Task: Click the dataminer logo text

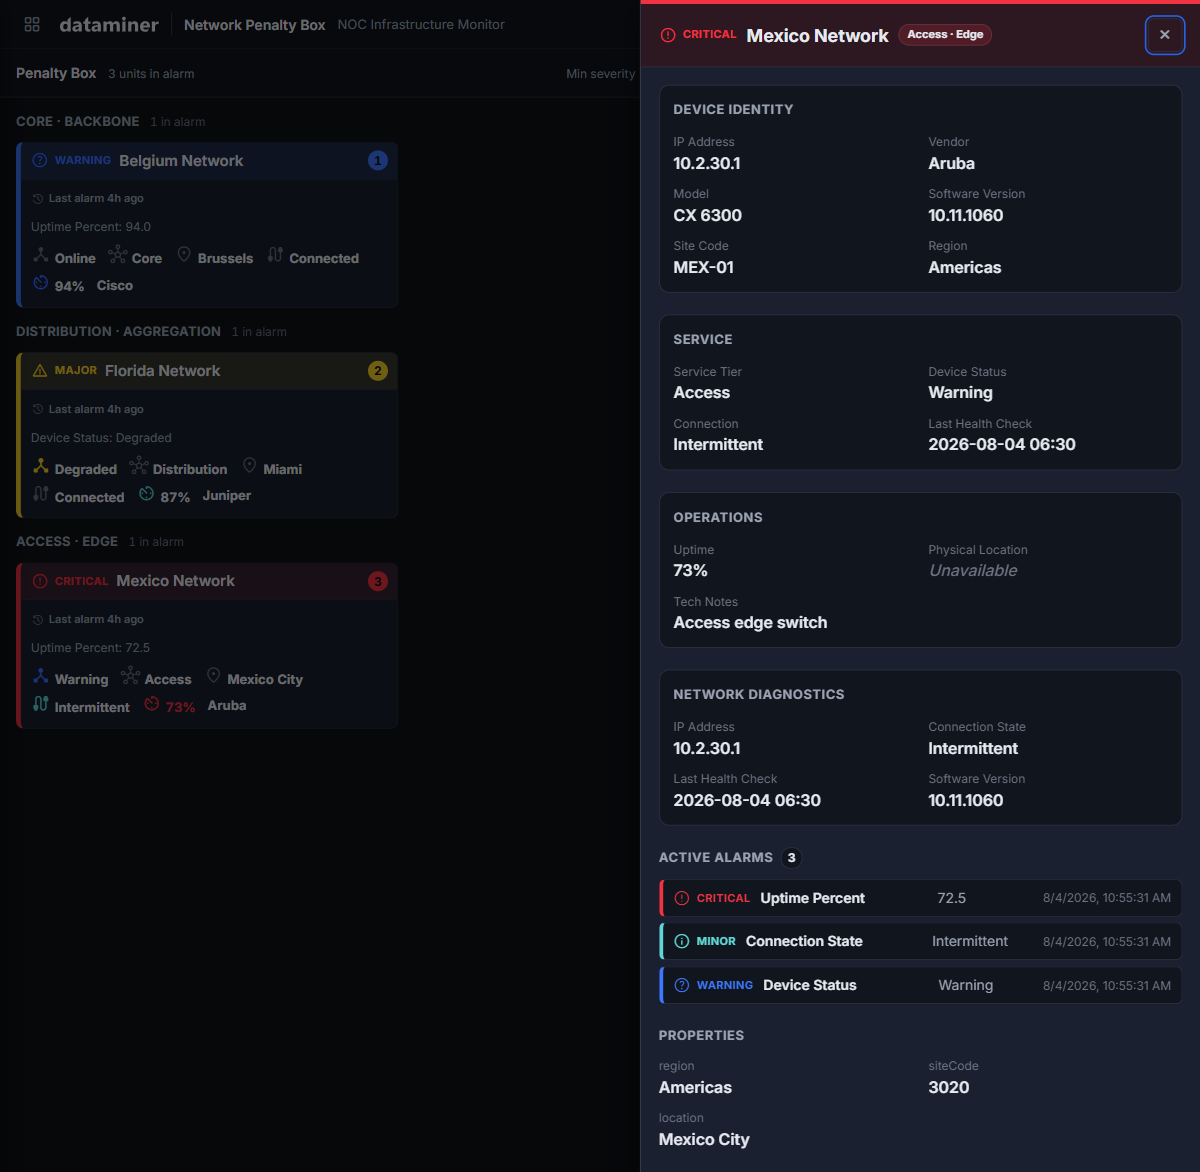Action: (x=109, y=25)
